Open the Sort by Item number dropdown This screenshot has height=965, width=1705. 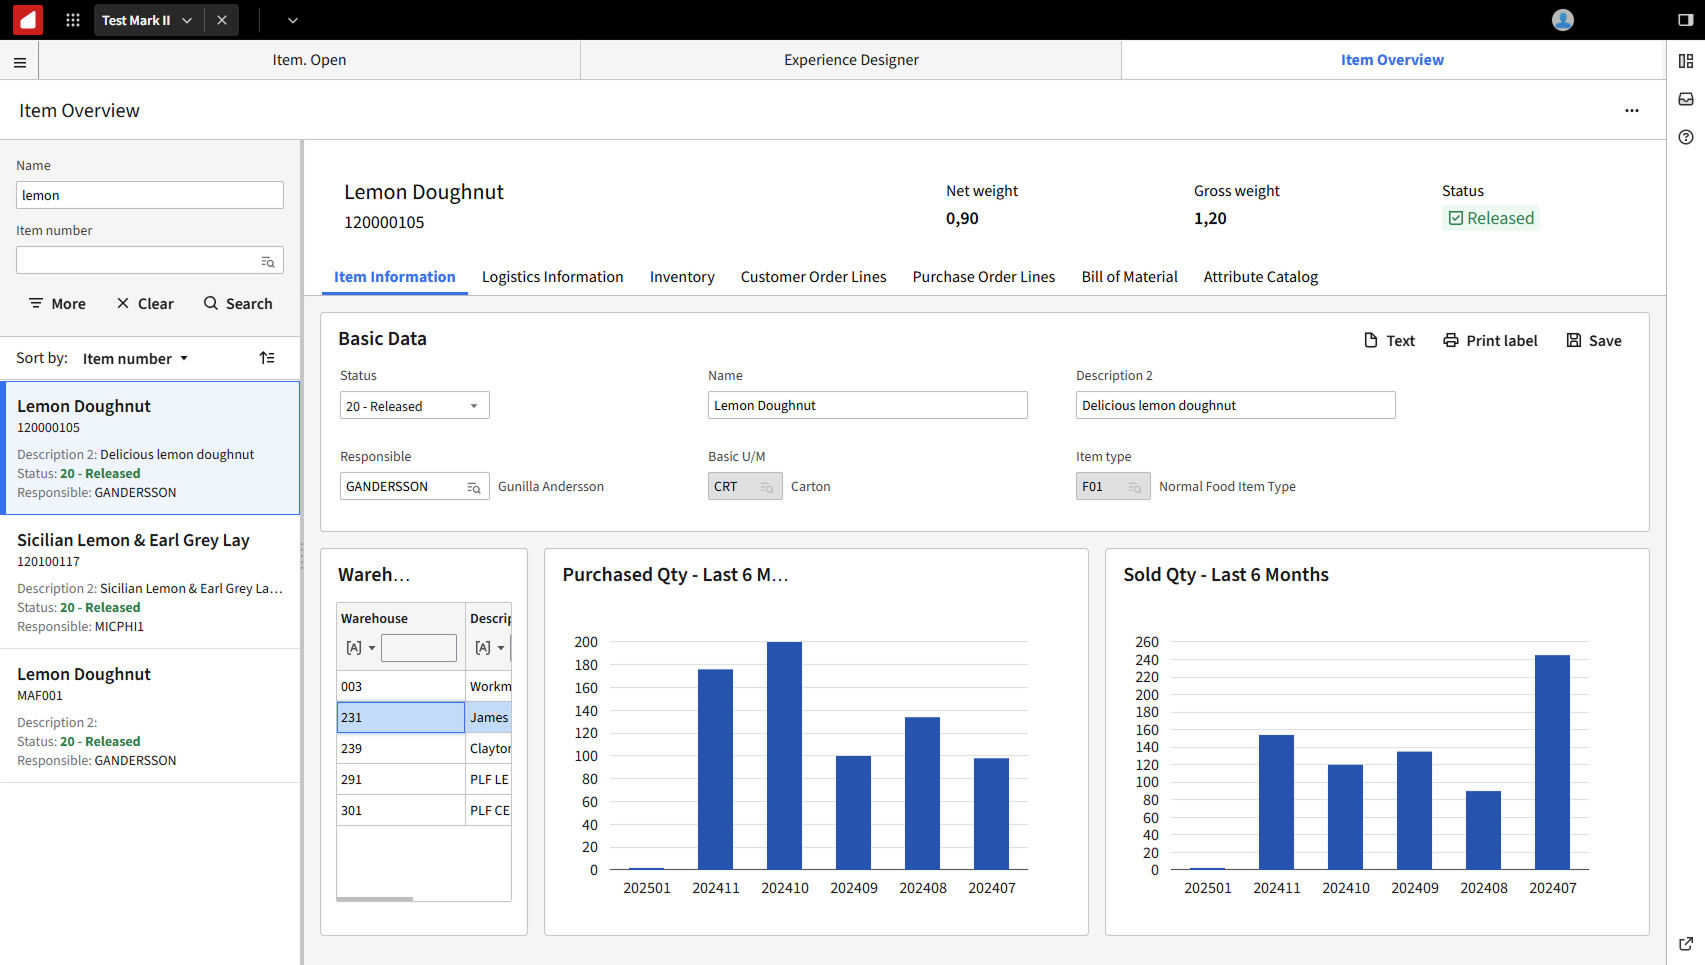pyautogui.click(x=135, y=359)
